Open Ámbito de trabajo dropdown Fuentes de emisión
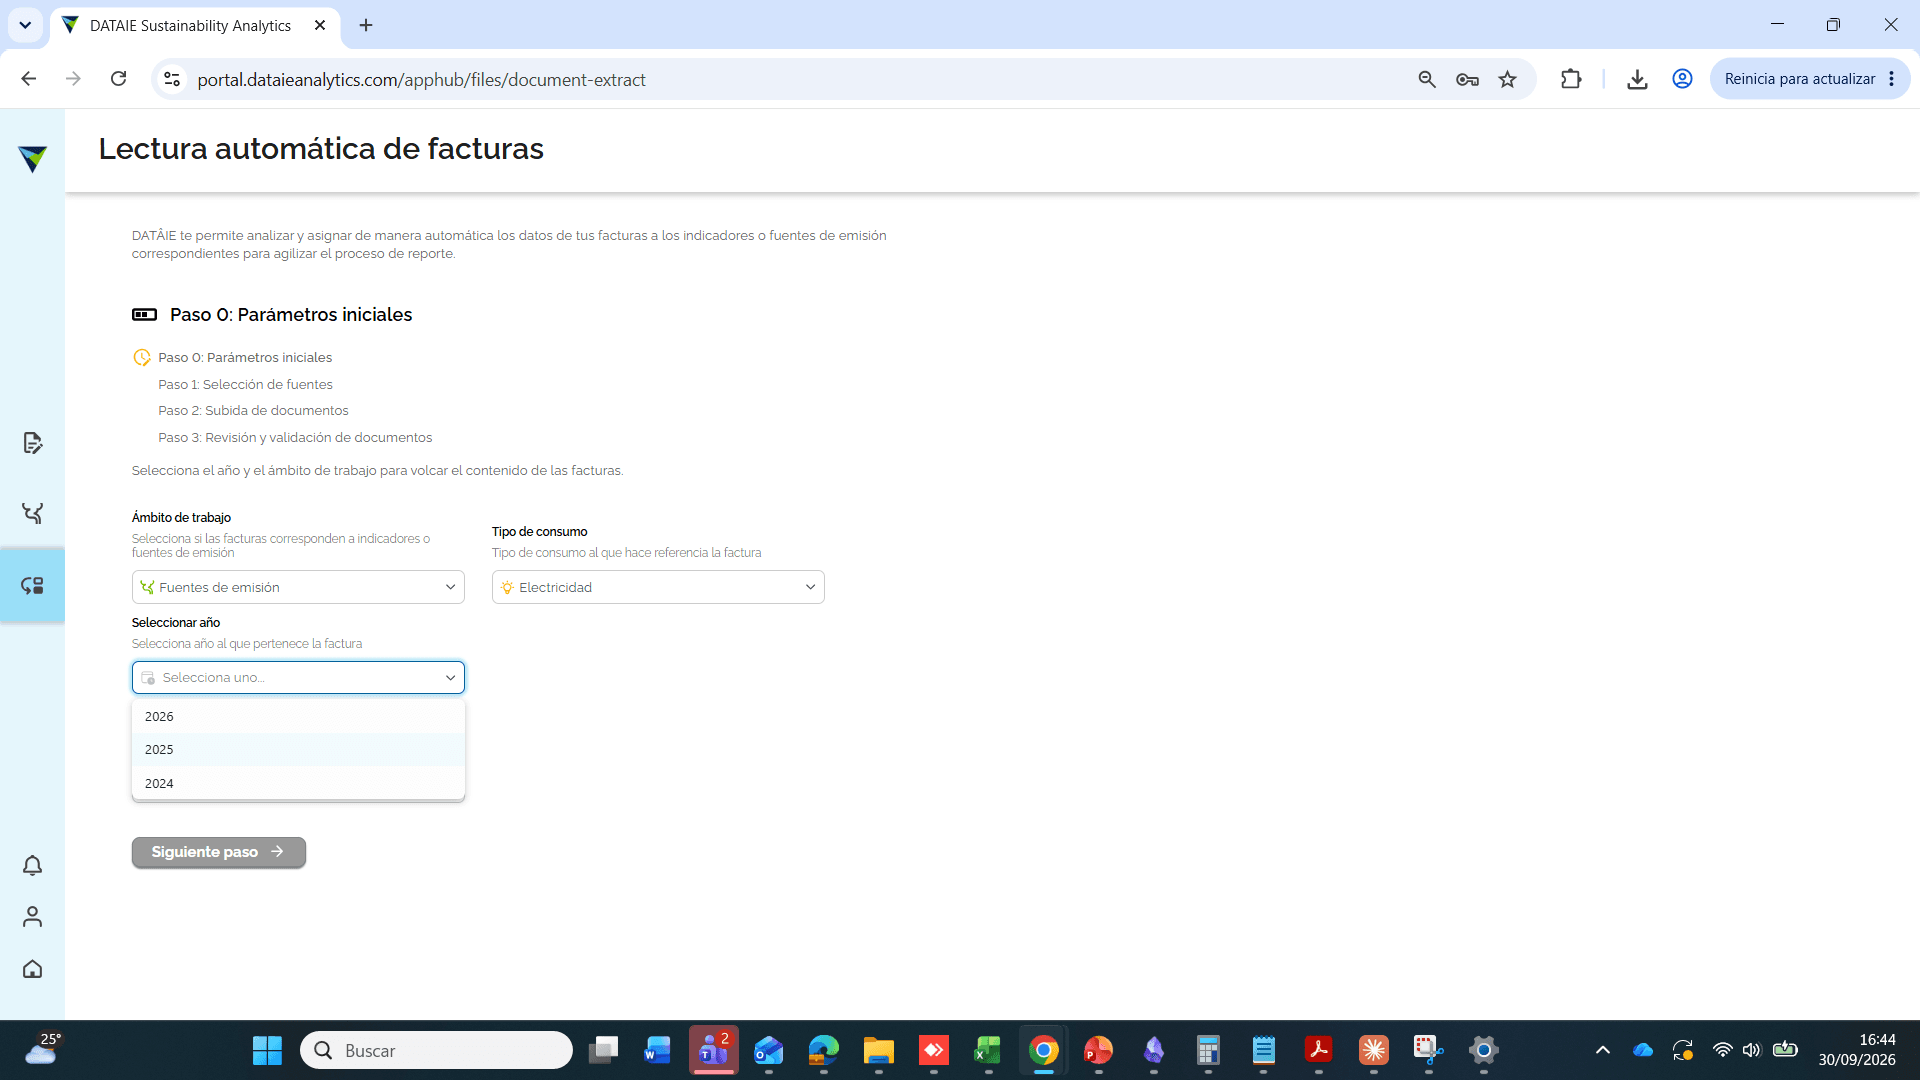This screenshot has height=1080, width=1920. [298, 587]
